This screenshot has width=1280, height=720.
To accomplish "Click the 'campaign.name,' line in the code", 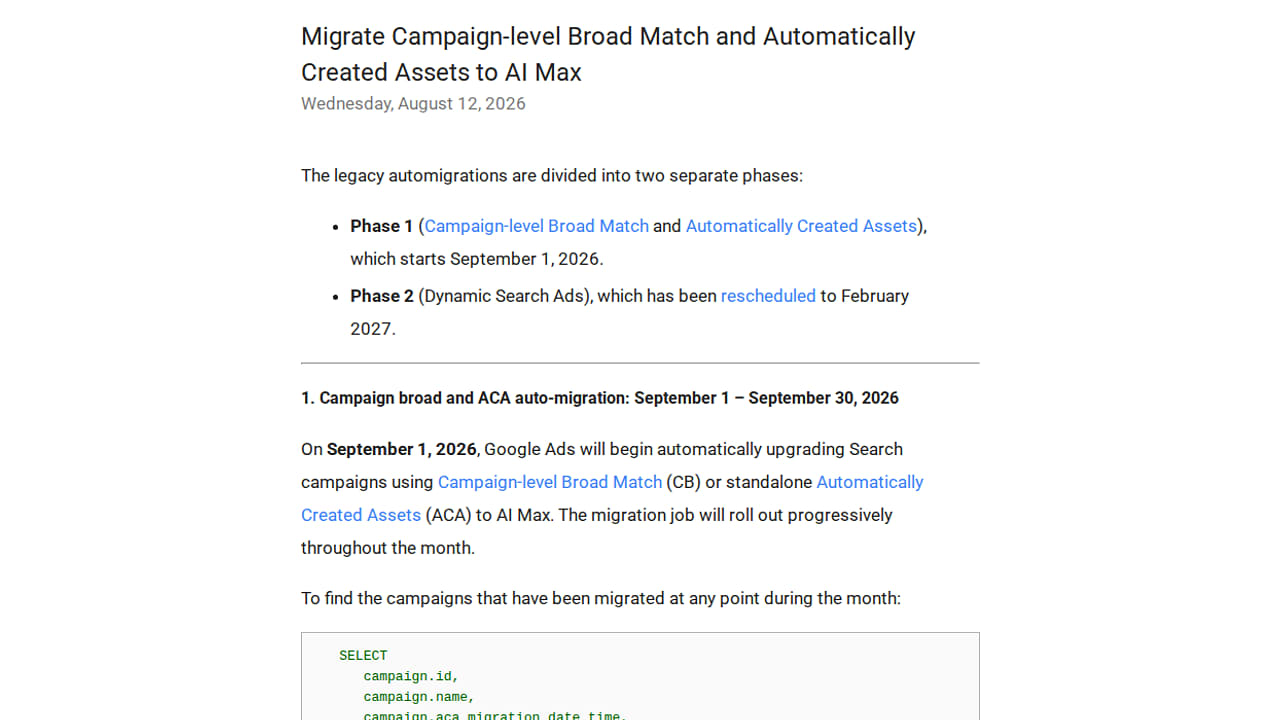I will (x=419, y=697).
